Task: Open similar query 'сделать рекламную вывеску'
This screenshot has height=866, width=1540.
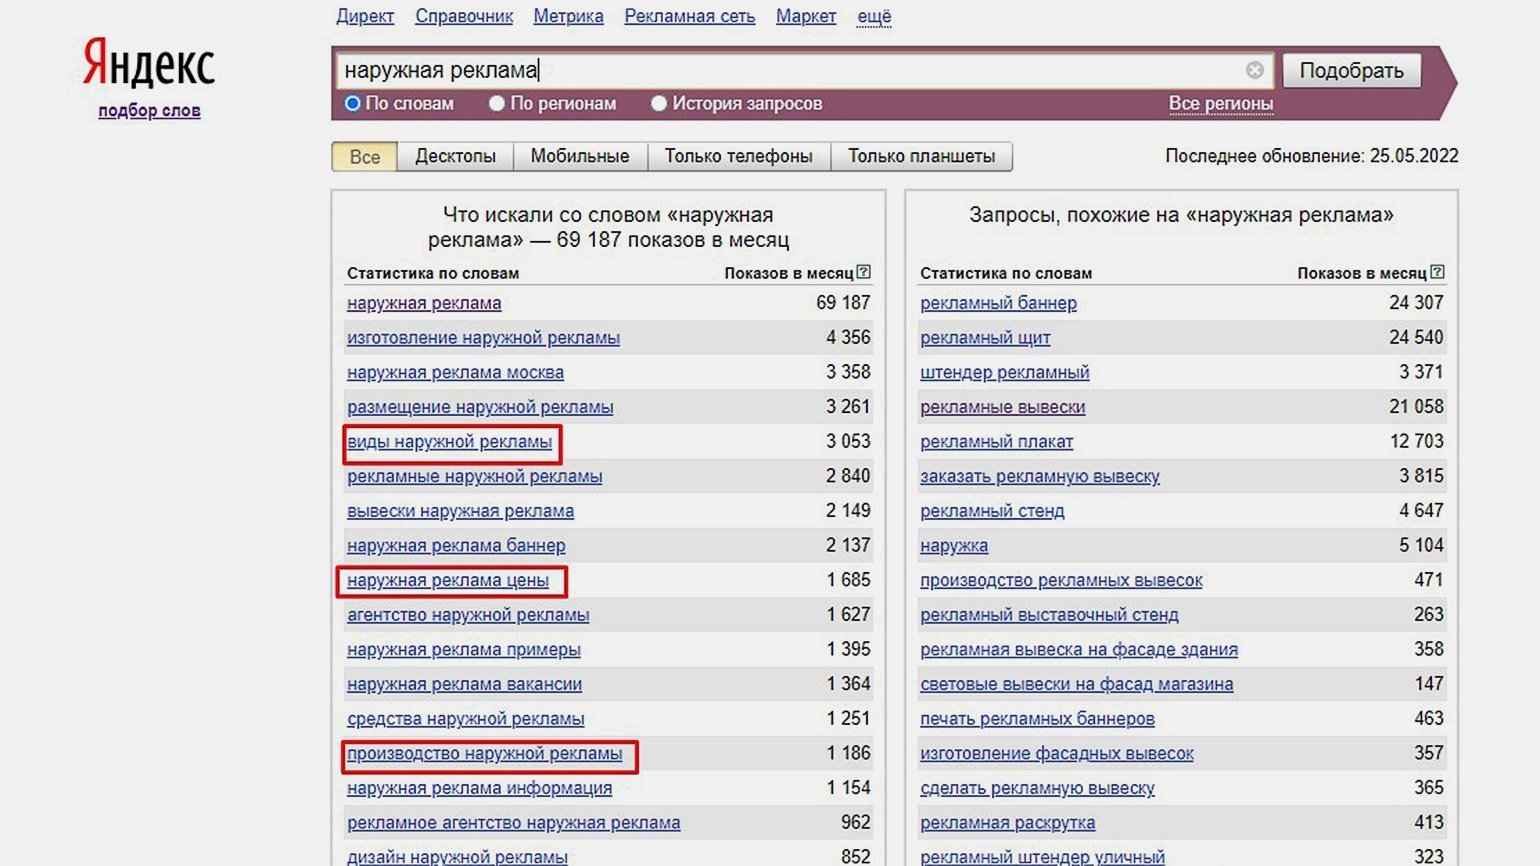Action: (1037, 788)
